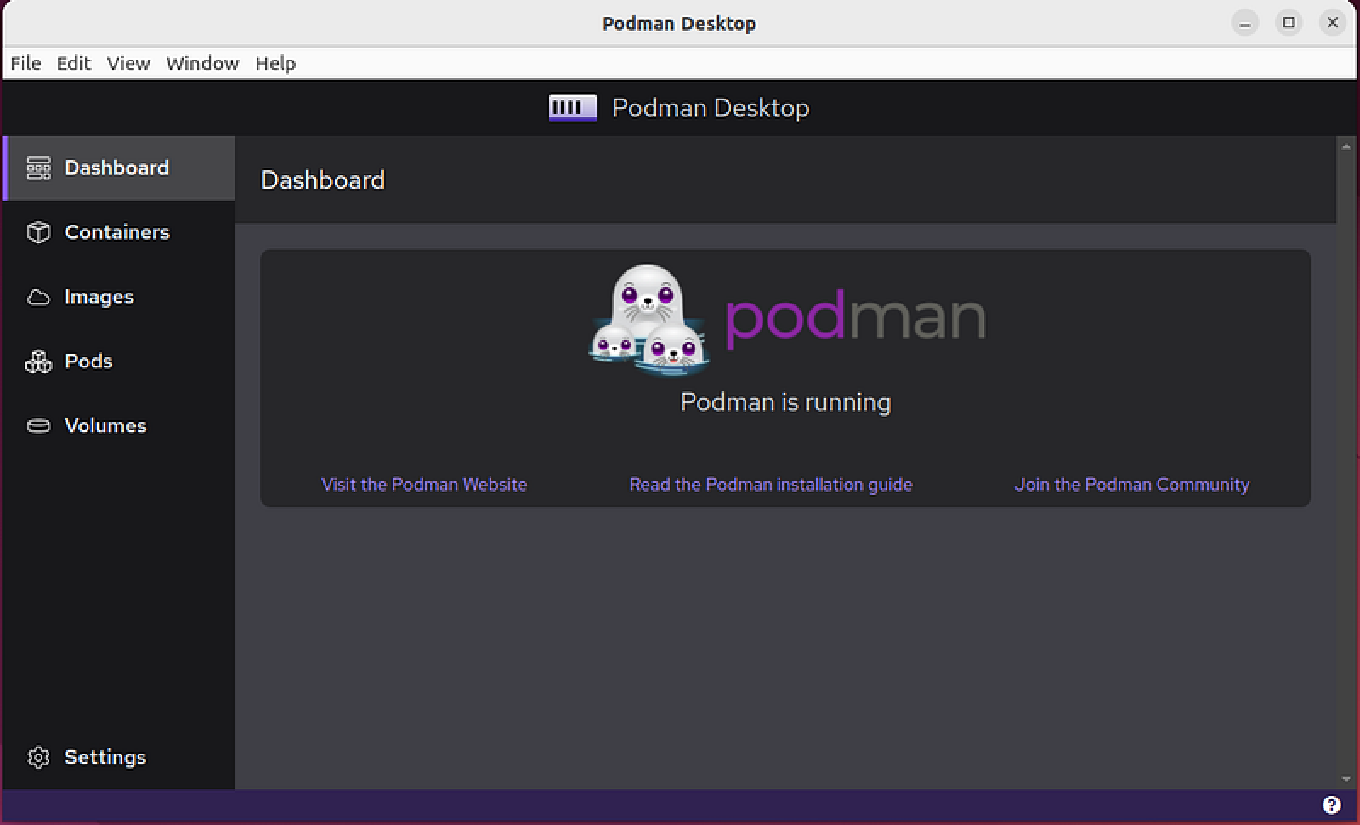Click the Podman Desktop logo in the header
Image resolution: width=1360 pixels, height=825 pixels.
tap(571, 107)
